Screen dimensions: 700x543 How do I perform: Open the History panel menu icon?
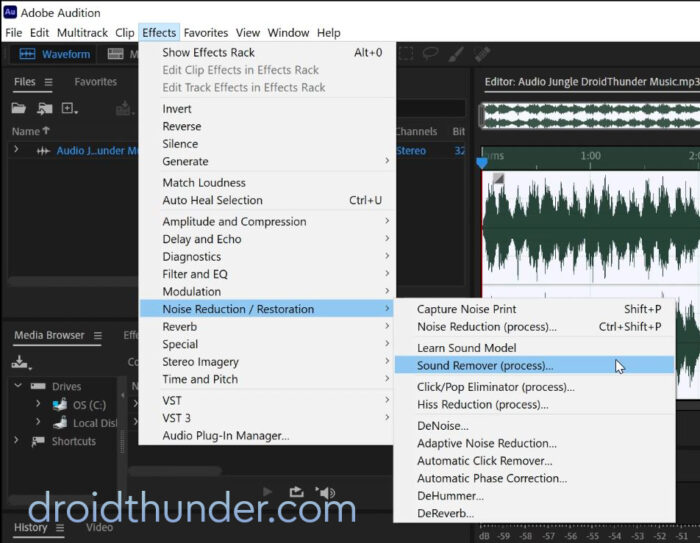pos(60,528)
